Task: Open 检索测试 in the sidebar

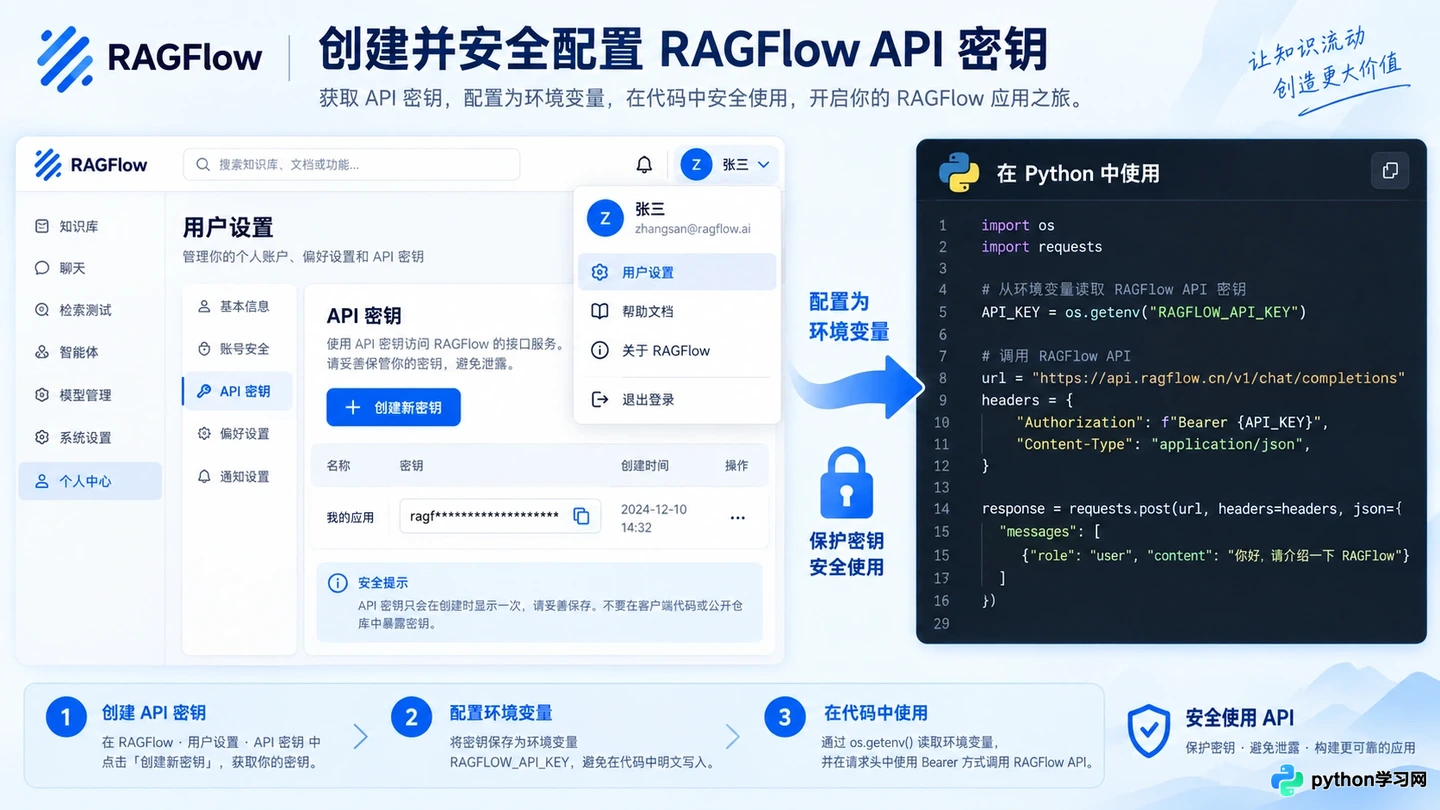Action: pos(89,310)
